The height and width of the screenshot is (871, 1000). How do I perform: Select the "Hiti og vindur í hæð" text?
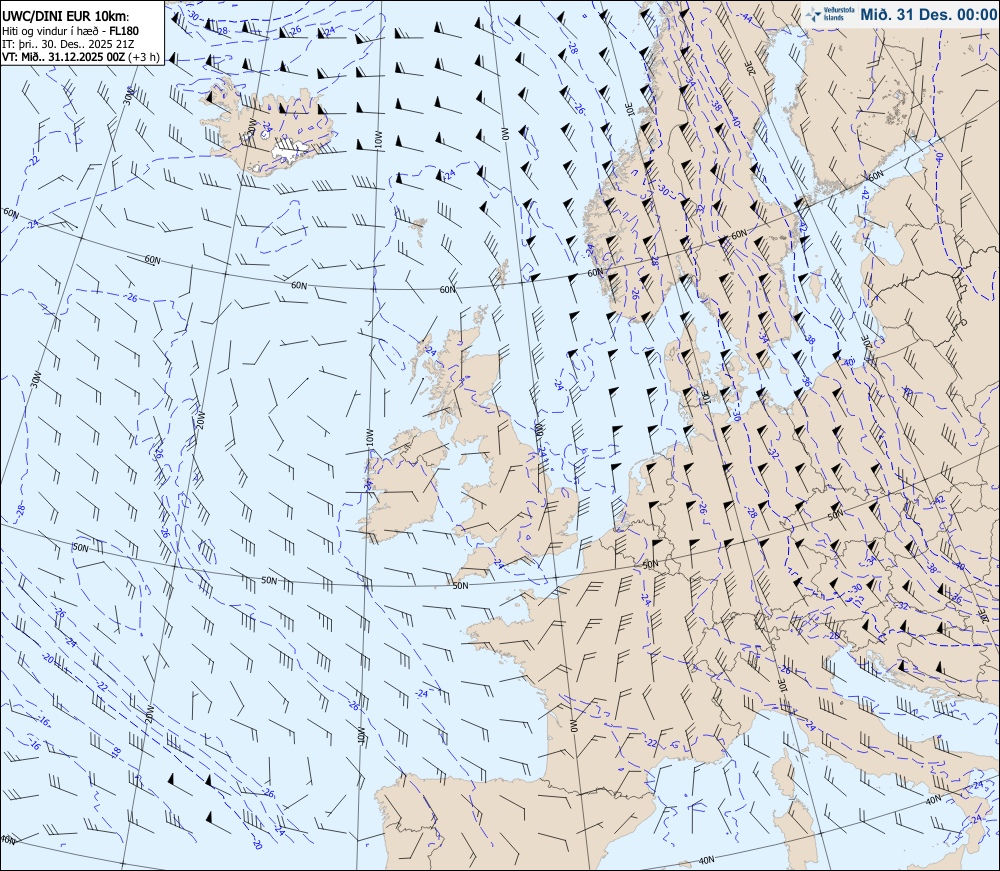[x=48, y=31]
